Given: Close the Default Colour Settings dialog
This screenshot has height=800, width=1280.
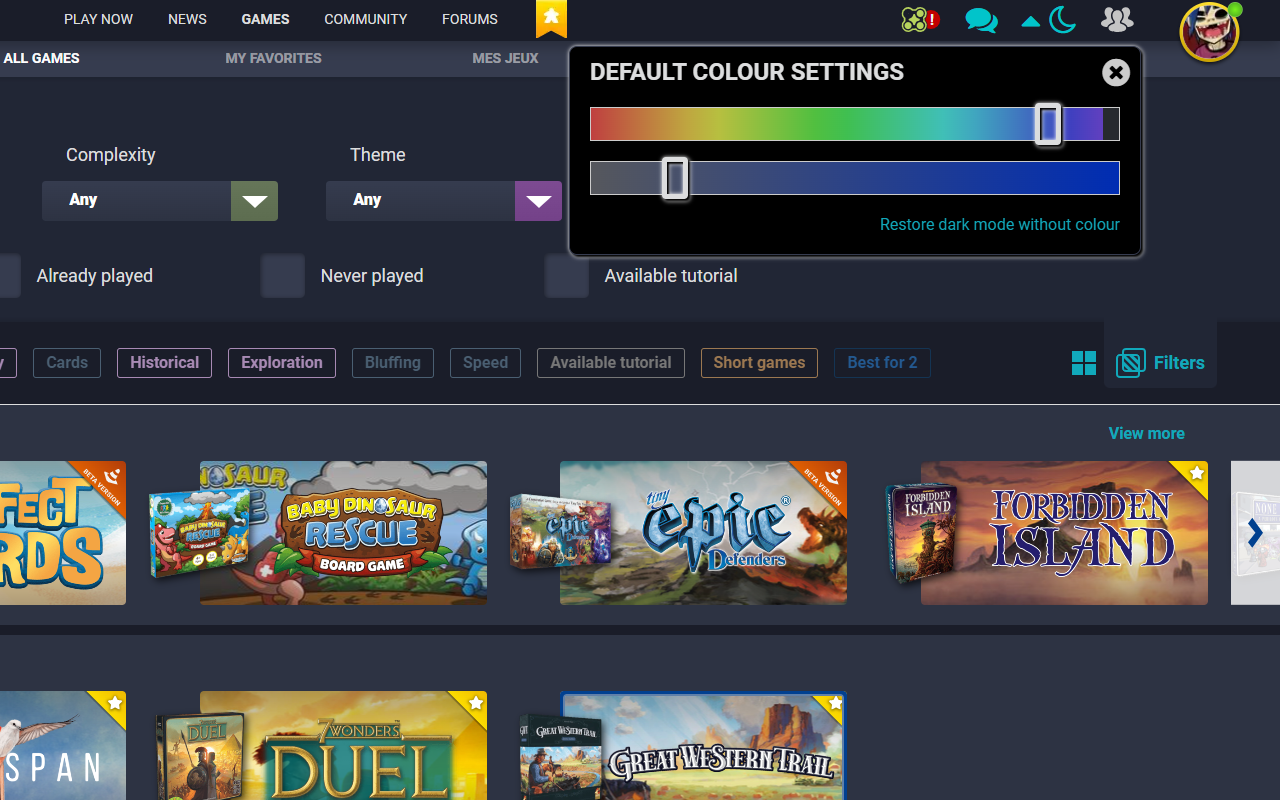Looking at the screenshot, I should 1115,72.
